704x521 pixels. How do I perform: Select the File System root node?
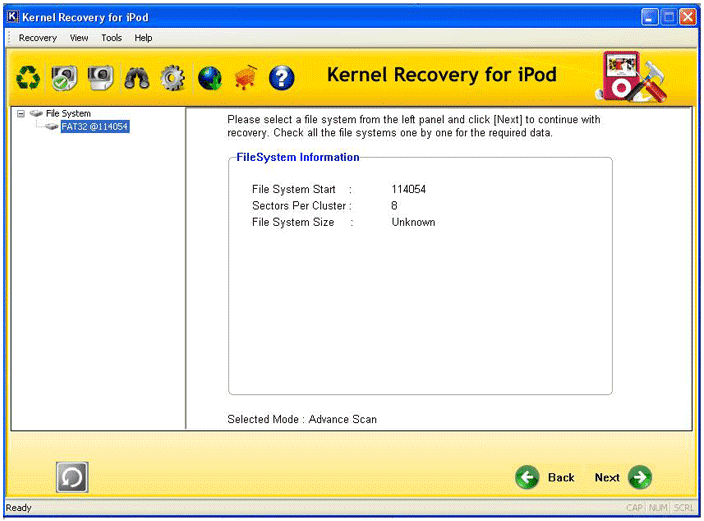pyautogui.click(x=68, y=113)
